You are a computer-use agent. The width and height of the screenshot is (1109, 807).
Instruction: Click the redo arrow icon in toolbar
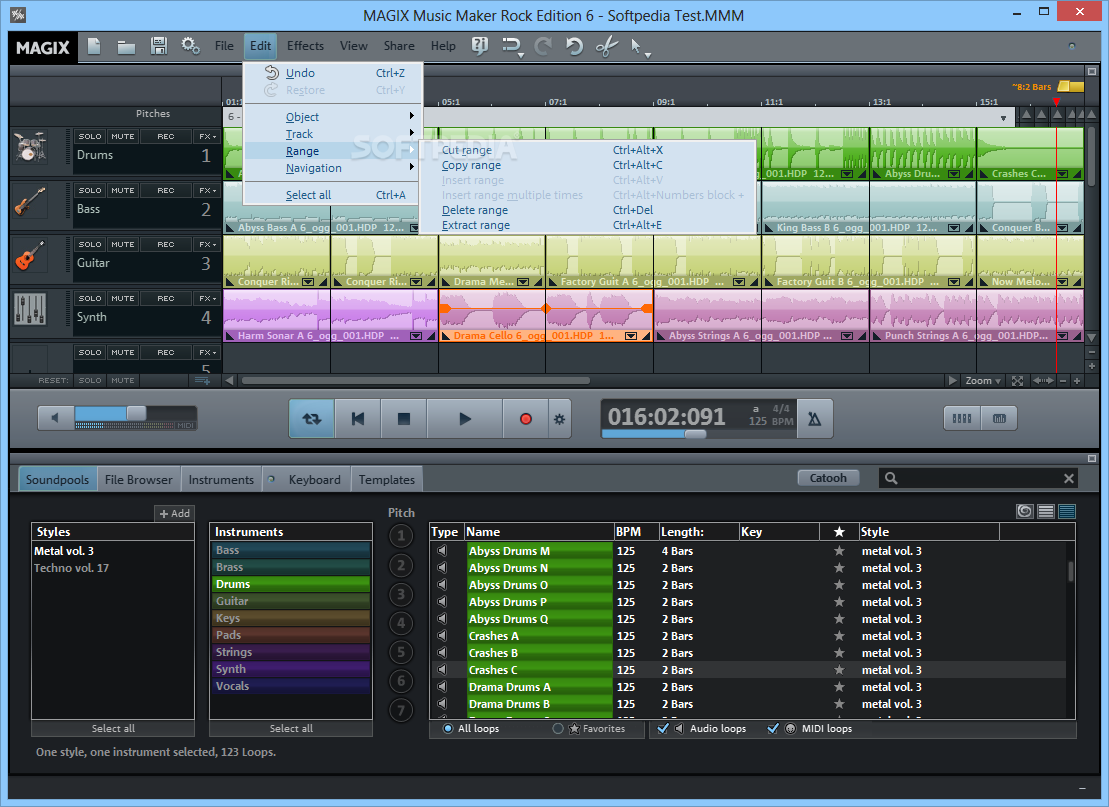click(x=543, y=47)
